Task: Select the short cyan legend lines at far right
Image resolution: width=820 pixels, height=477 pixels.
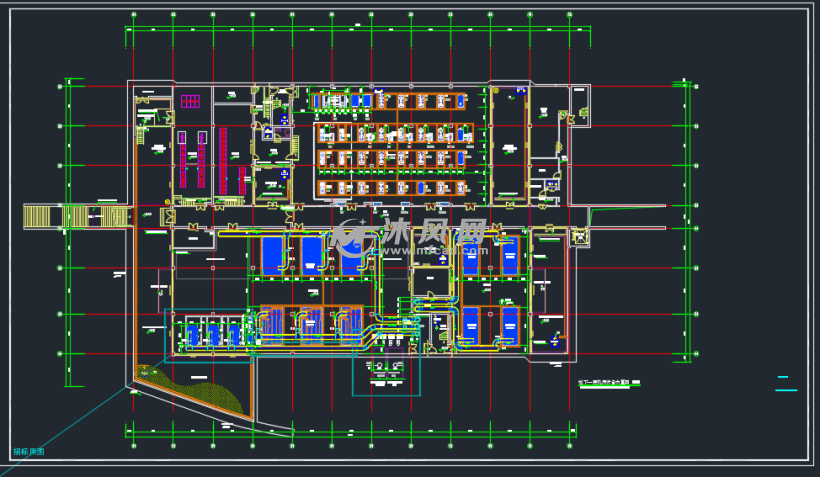Action: click(786, 384)
